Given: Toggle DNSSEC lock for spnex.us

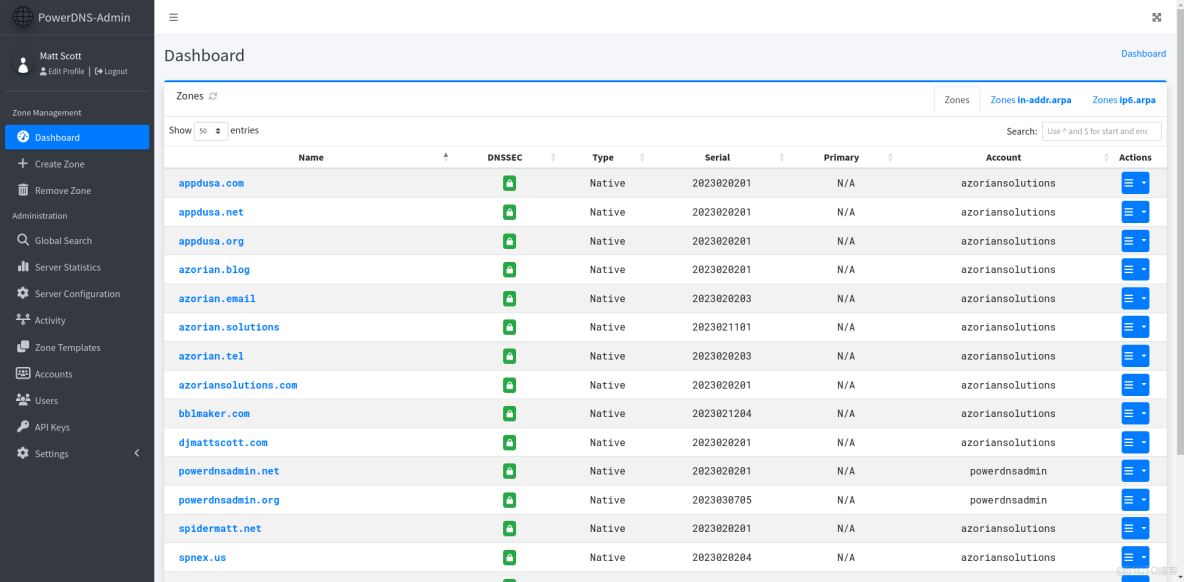Looking at the screenshot, I should tap(509, 557).
